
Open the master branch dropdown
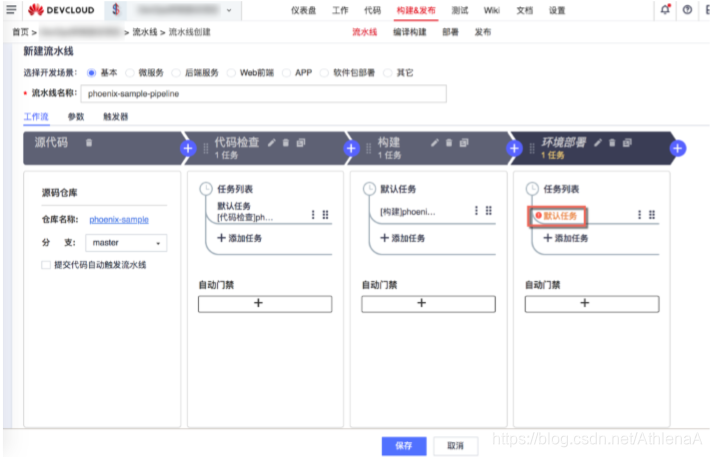coord(126,243)
